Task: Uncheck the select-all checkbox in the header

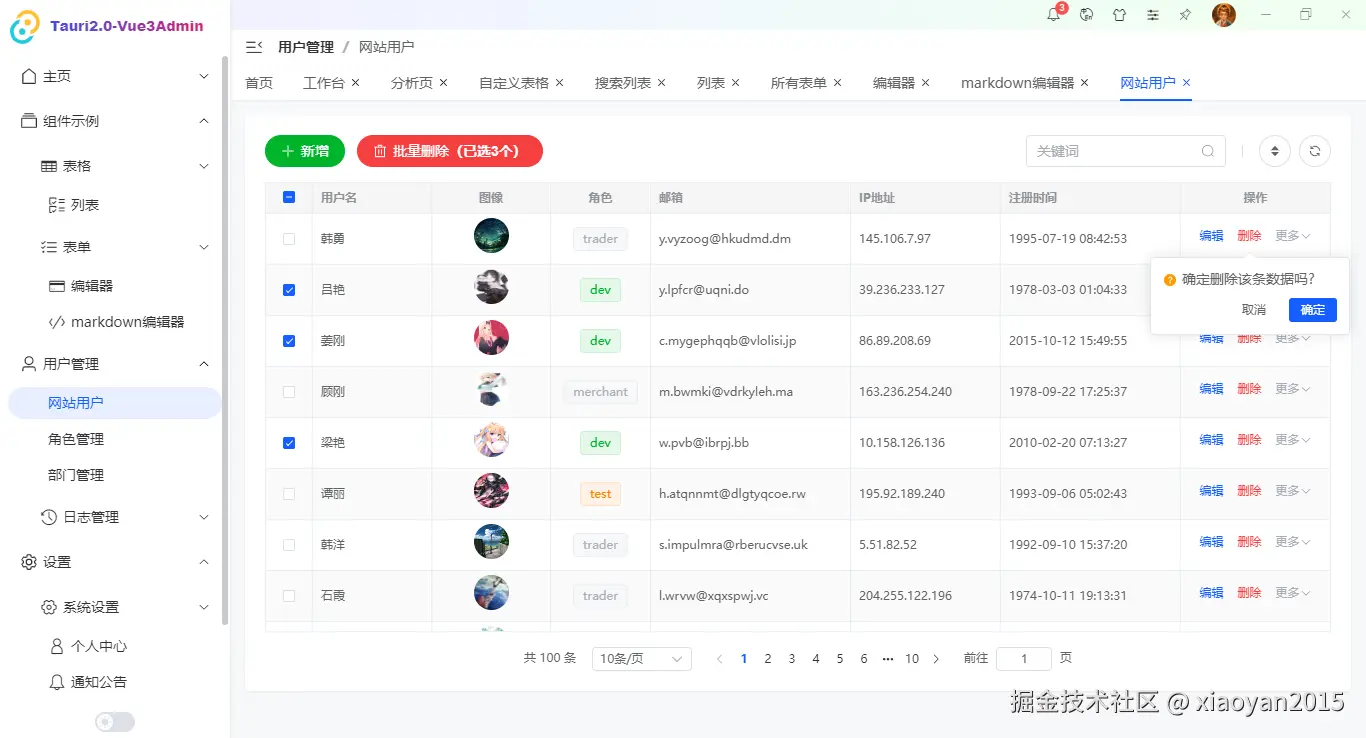Action: tap(288, 197)
